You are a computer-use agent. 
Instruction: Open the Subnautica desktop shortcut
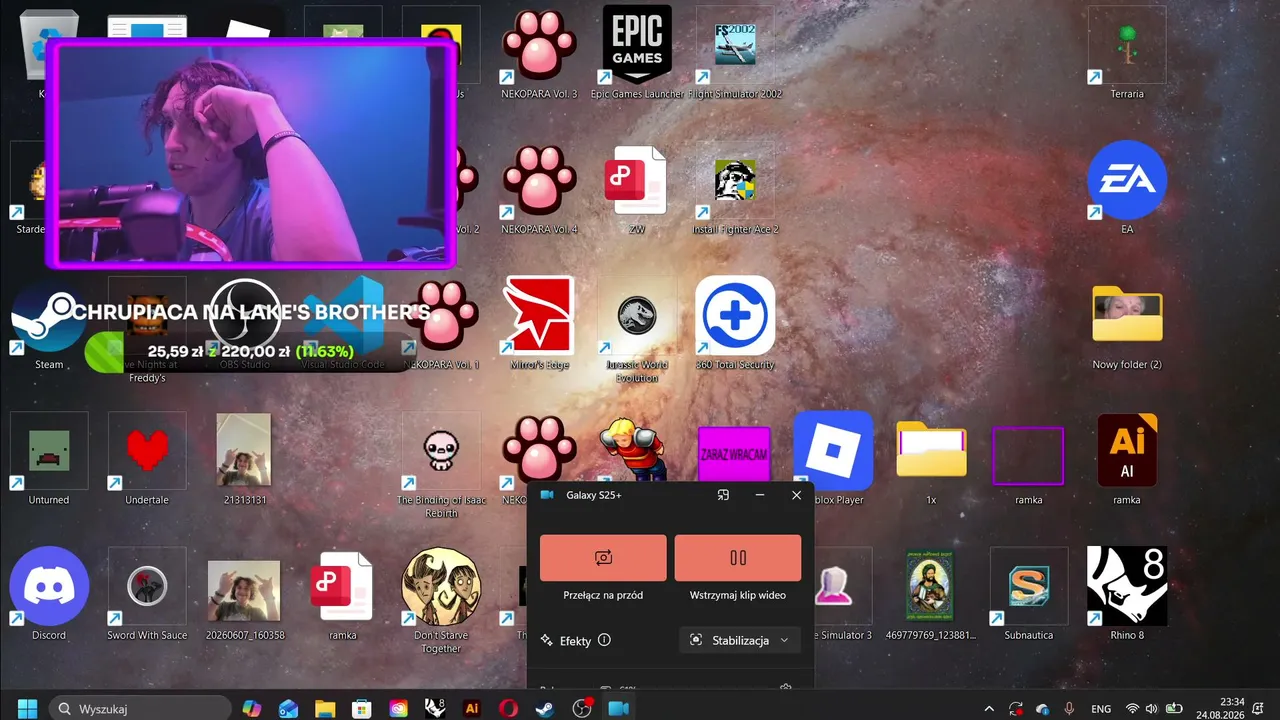click(x=1029, y=594)
